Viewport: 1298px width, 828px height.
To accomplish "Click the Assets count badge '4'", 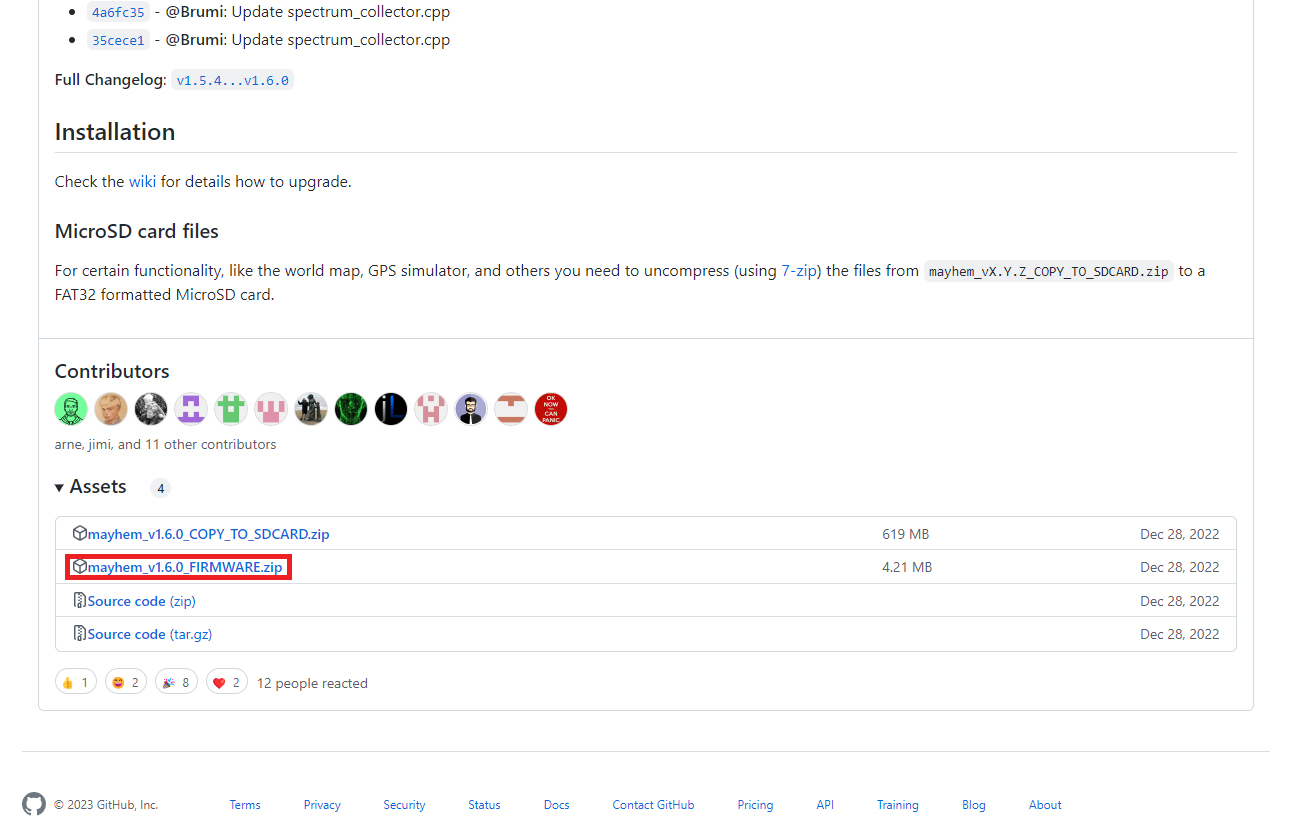I will coord(160,488).
